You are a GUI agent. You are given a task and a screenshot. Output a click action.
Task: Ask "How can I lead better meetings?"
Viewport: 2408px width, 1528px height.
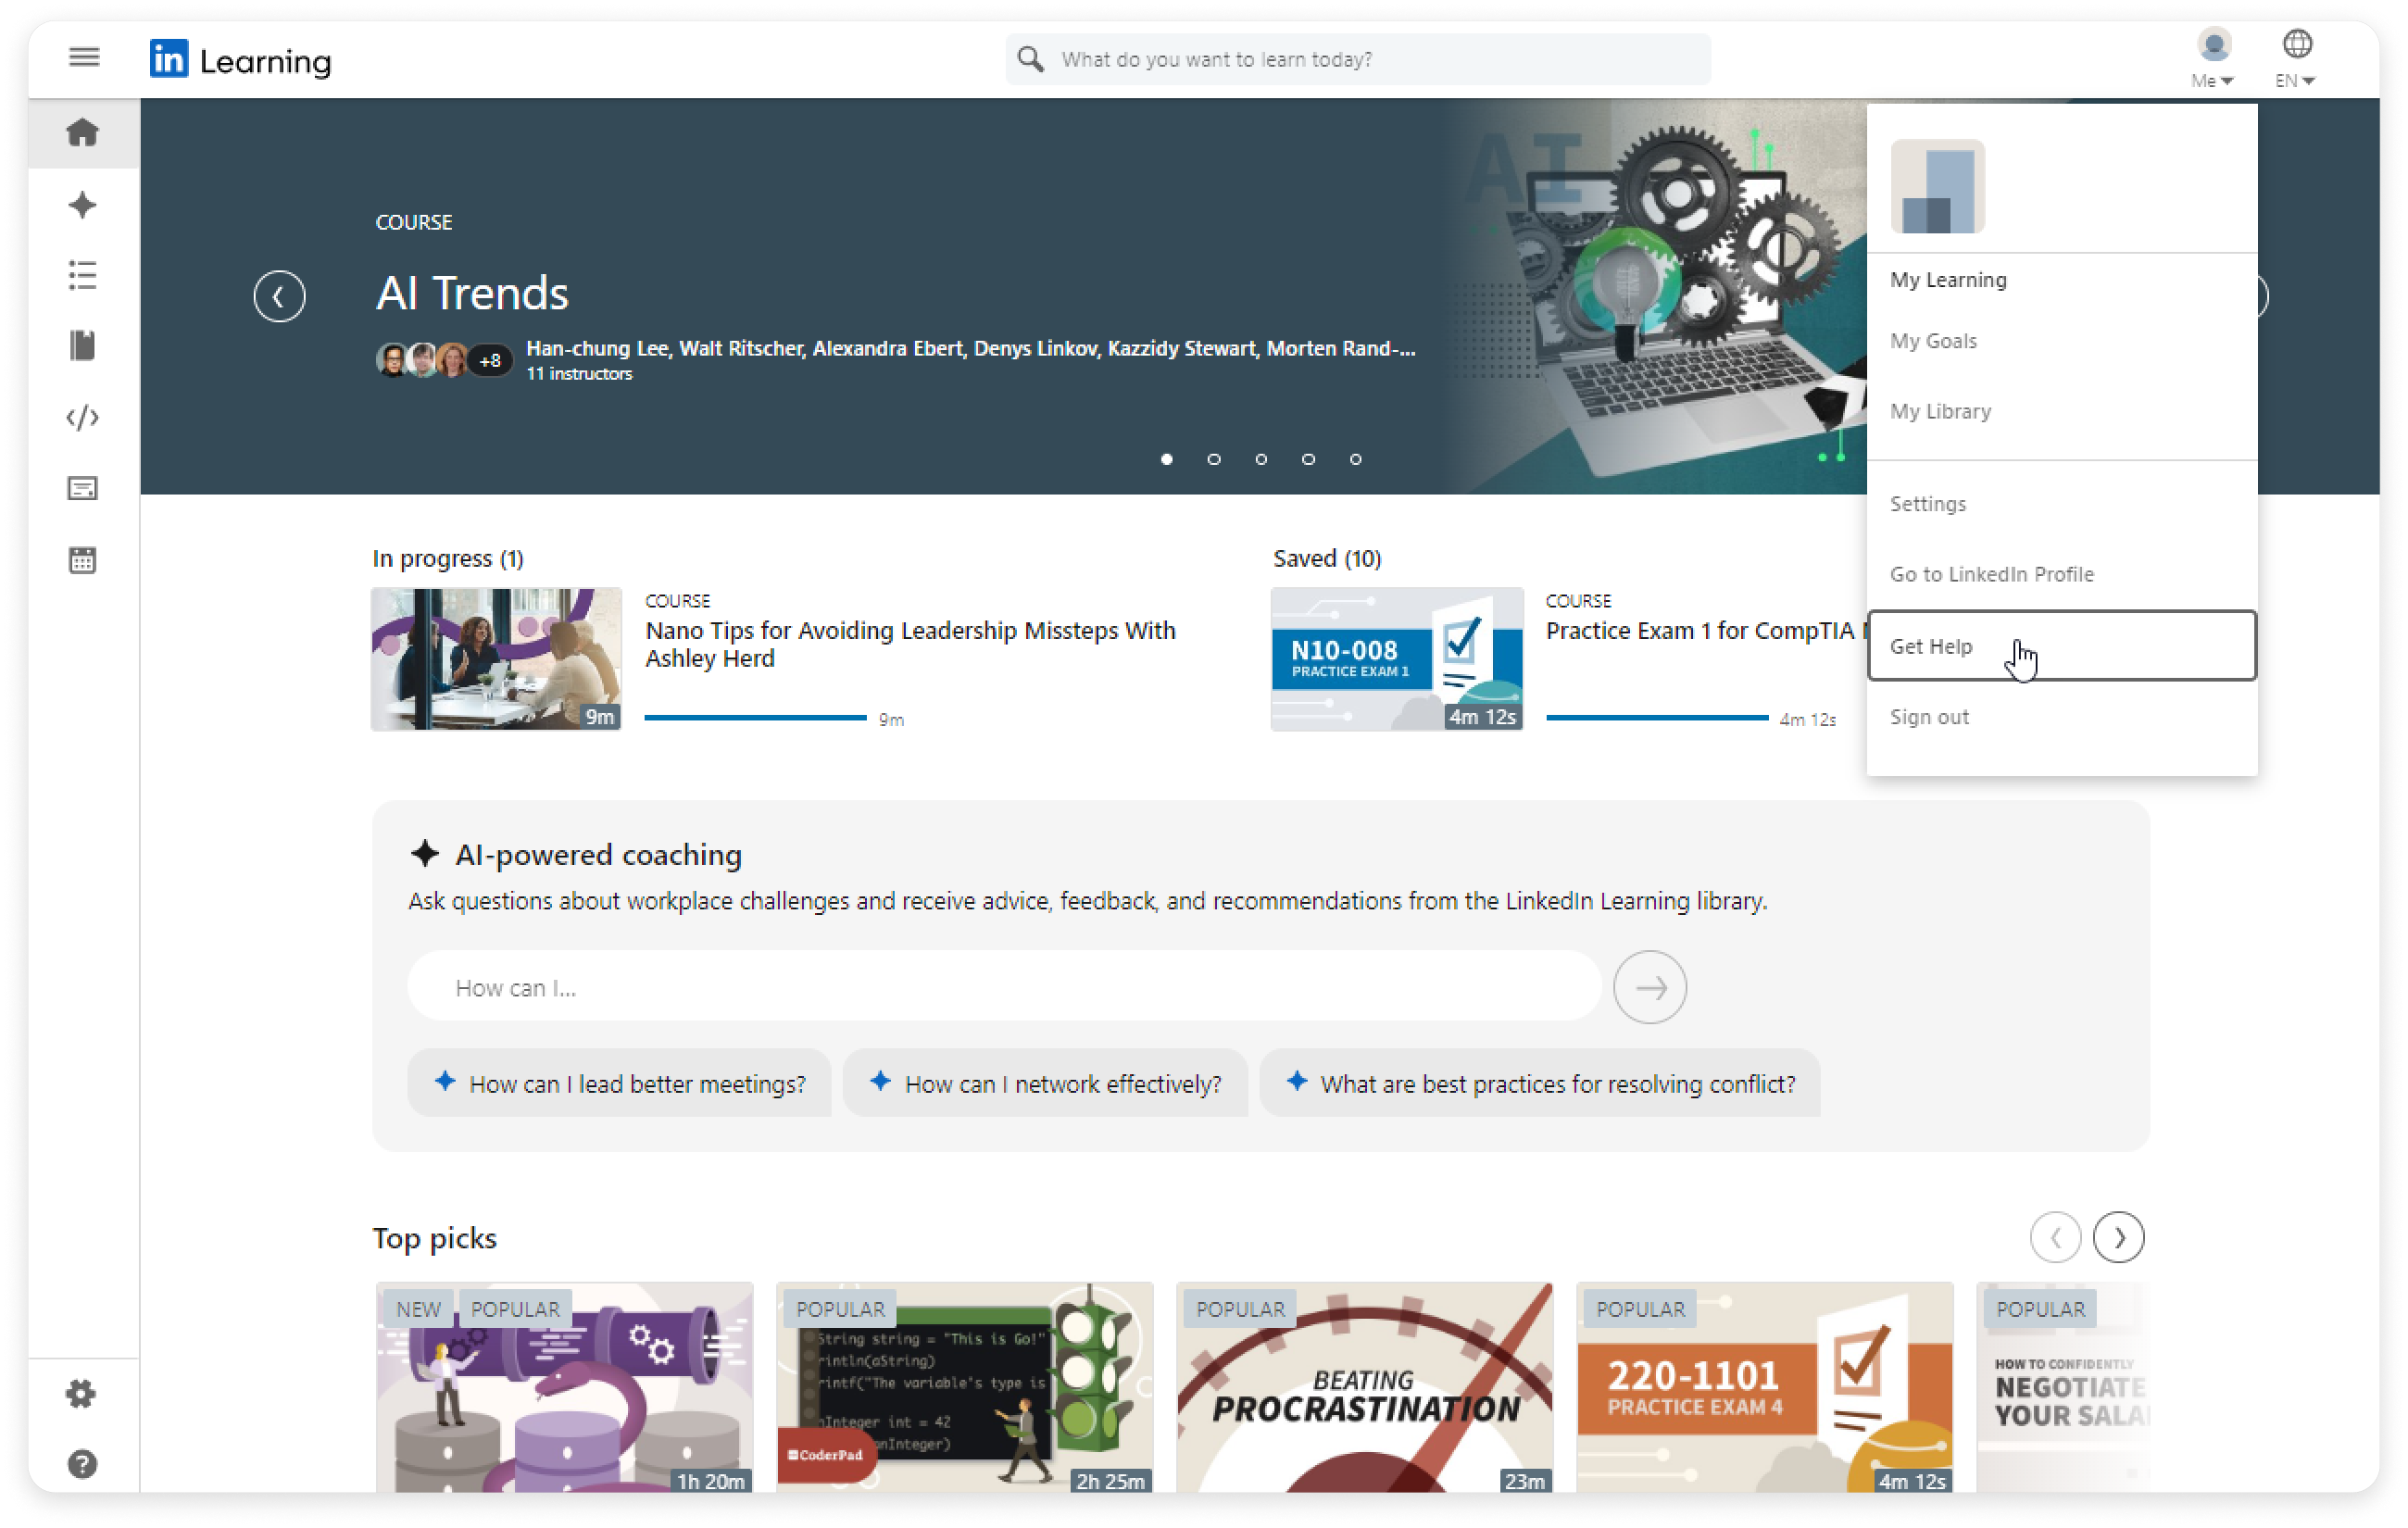pyautogui.click(x=620, y=1083)
